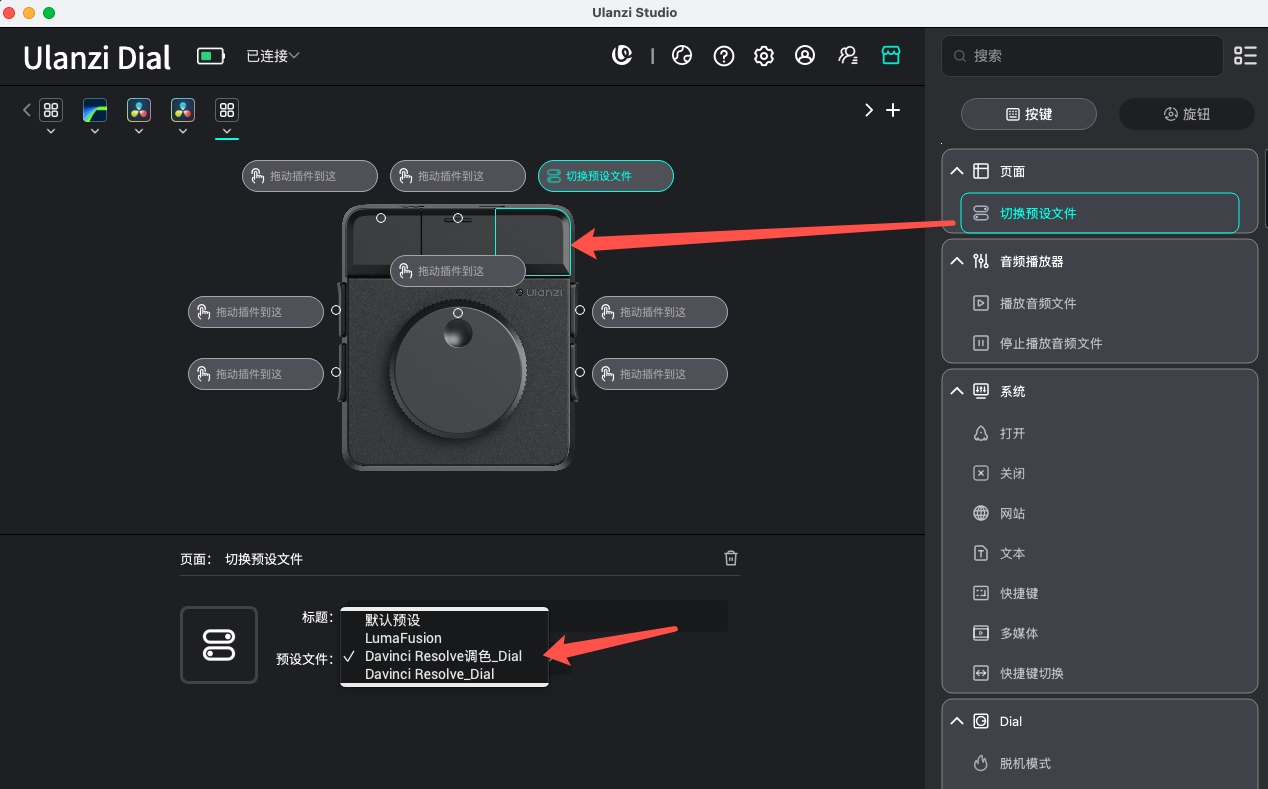
Task: Click the dial gauge icon in header
Action: pyautogui.click(x=682, y=56)
